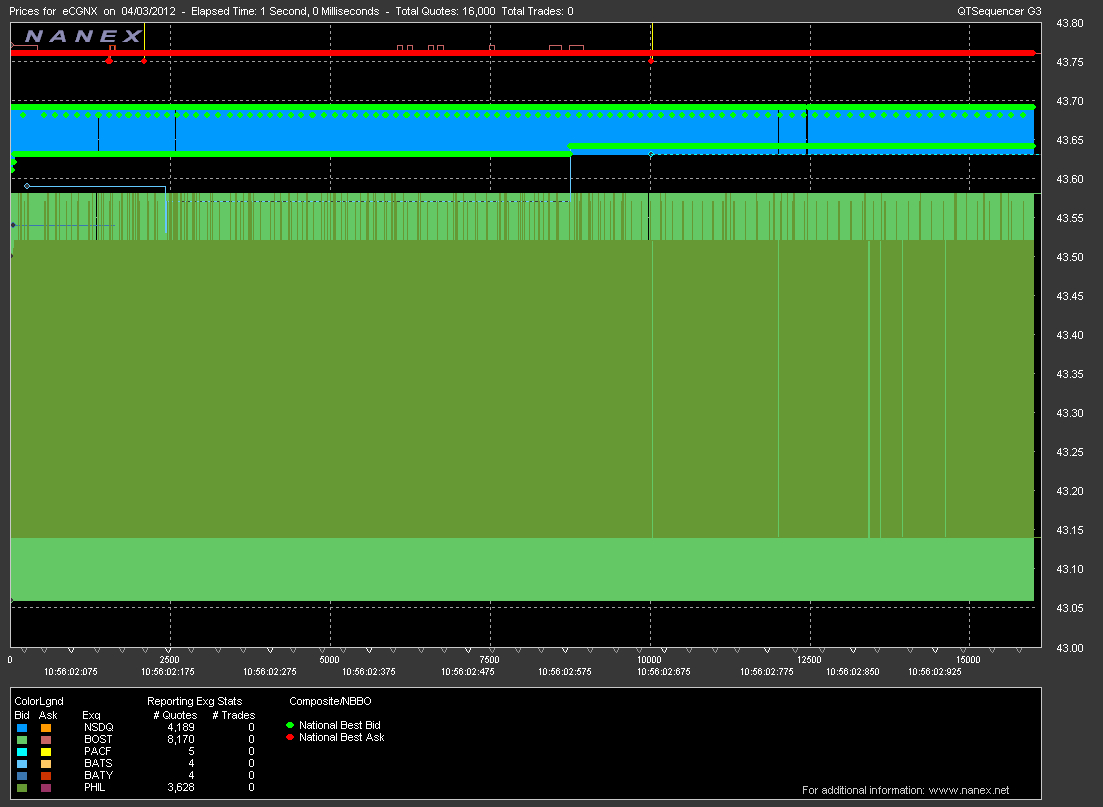The image size is (1103, 807).
Task: Click the NSDQ trades count "0"
Action: point(251,727)
